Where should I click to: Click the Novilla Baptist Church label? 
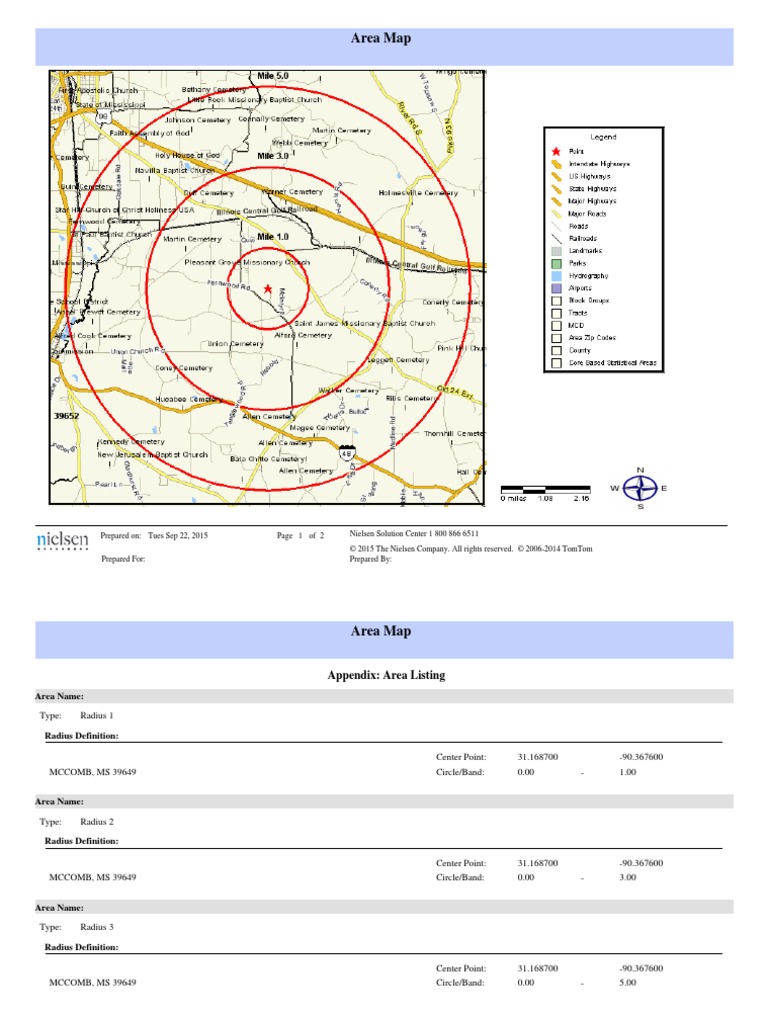pyautogui.click(x=174, y=170)
